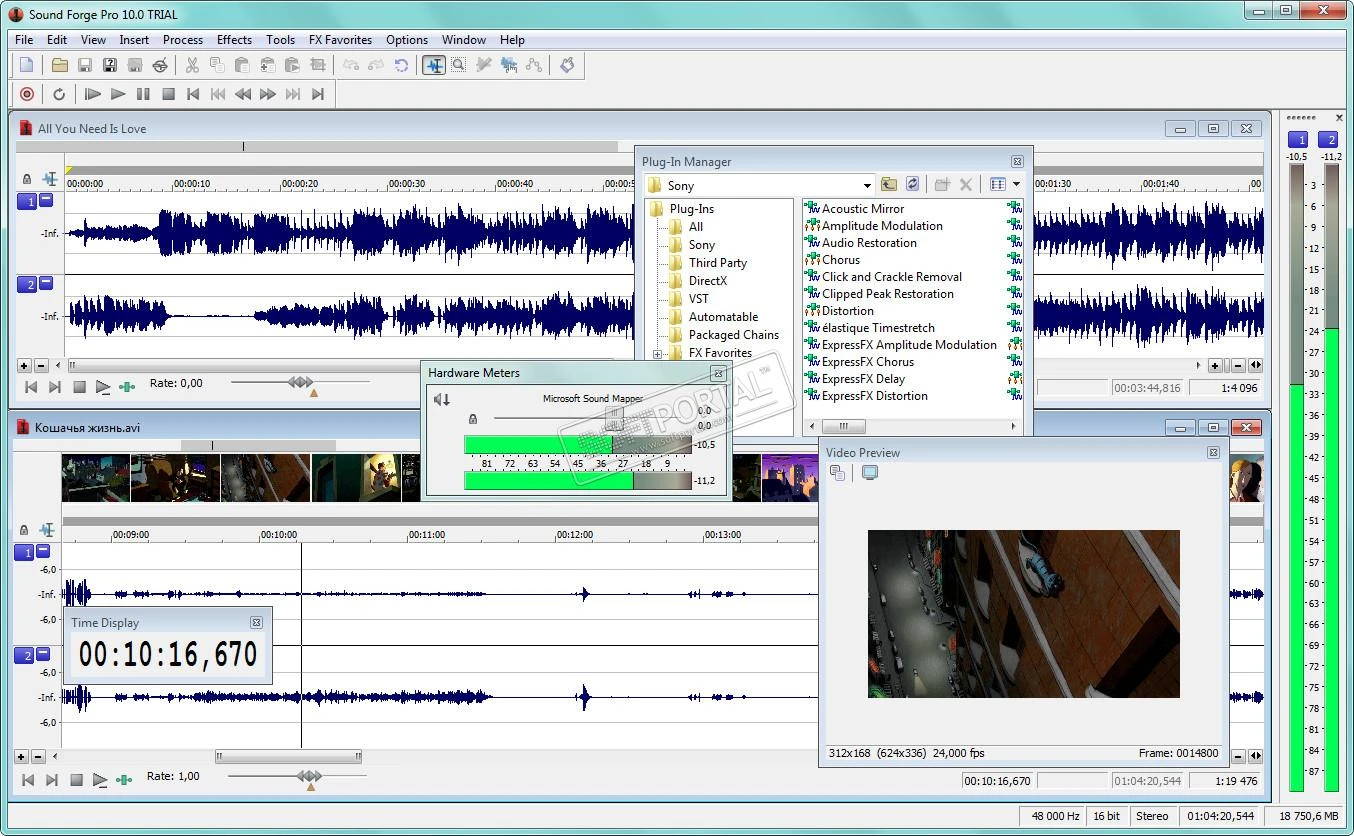The image size is (1354, 836).
Task: Select the Envelope tool icon
Action: pos(534,65)
